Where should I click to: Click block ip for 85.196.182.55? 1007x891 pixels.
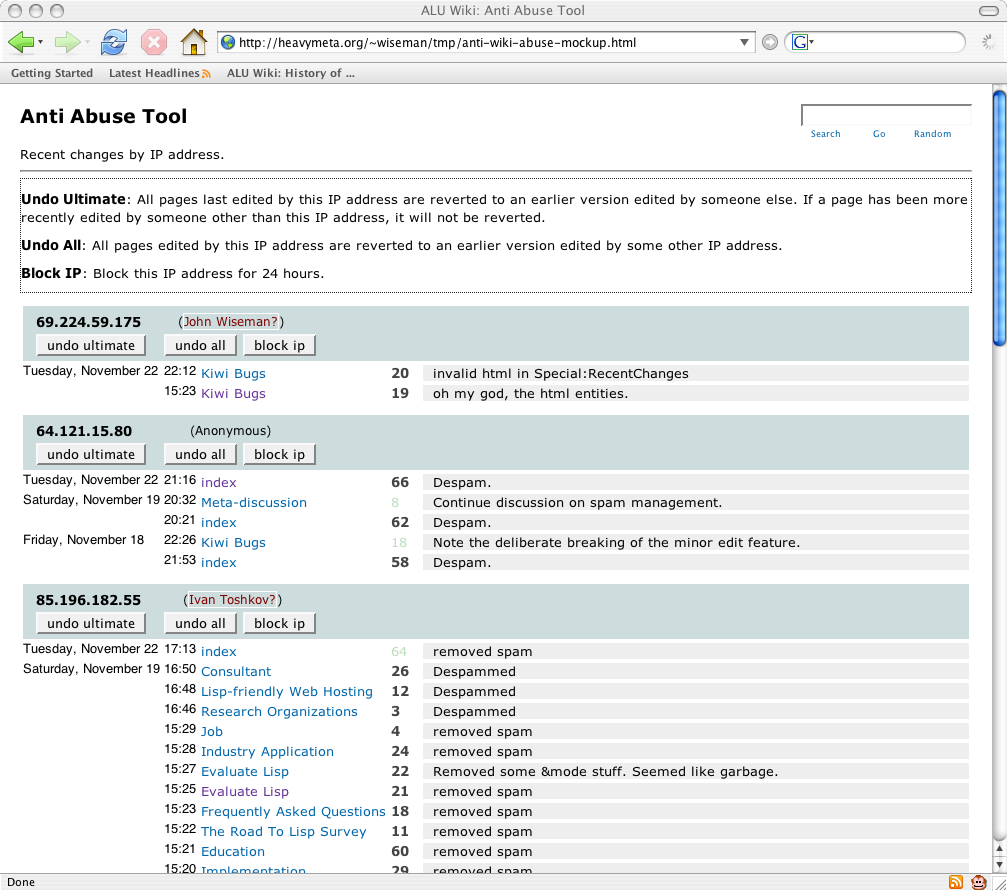pos(279,623)
